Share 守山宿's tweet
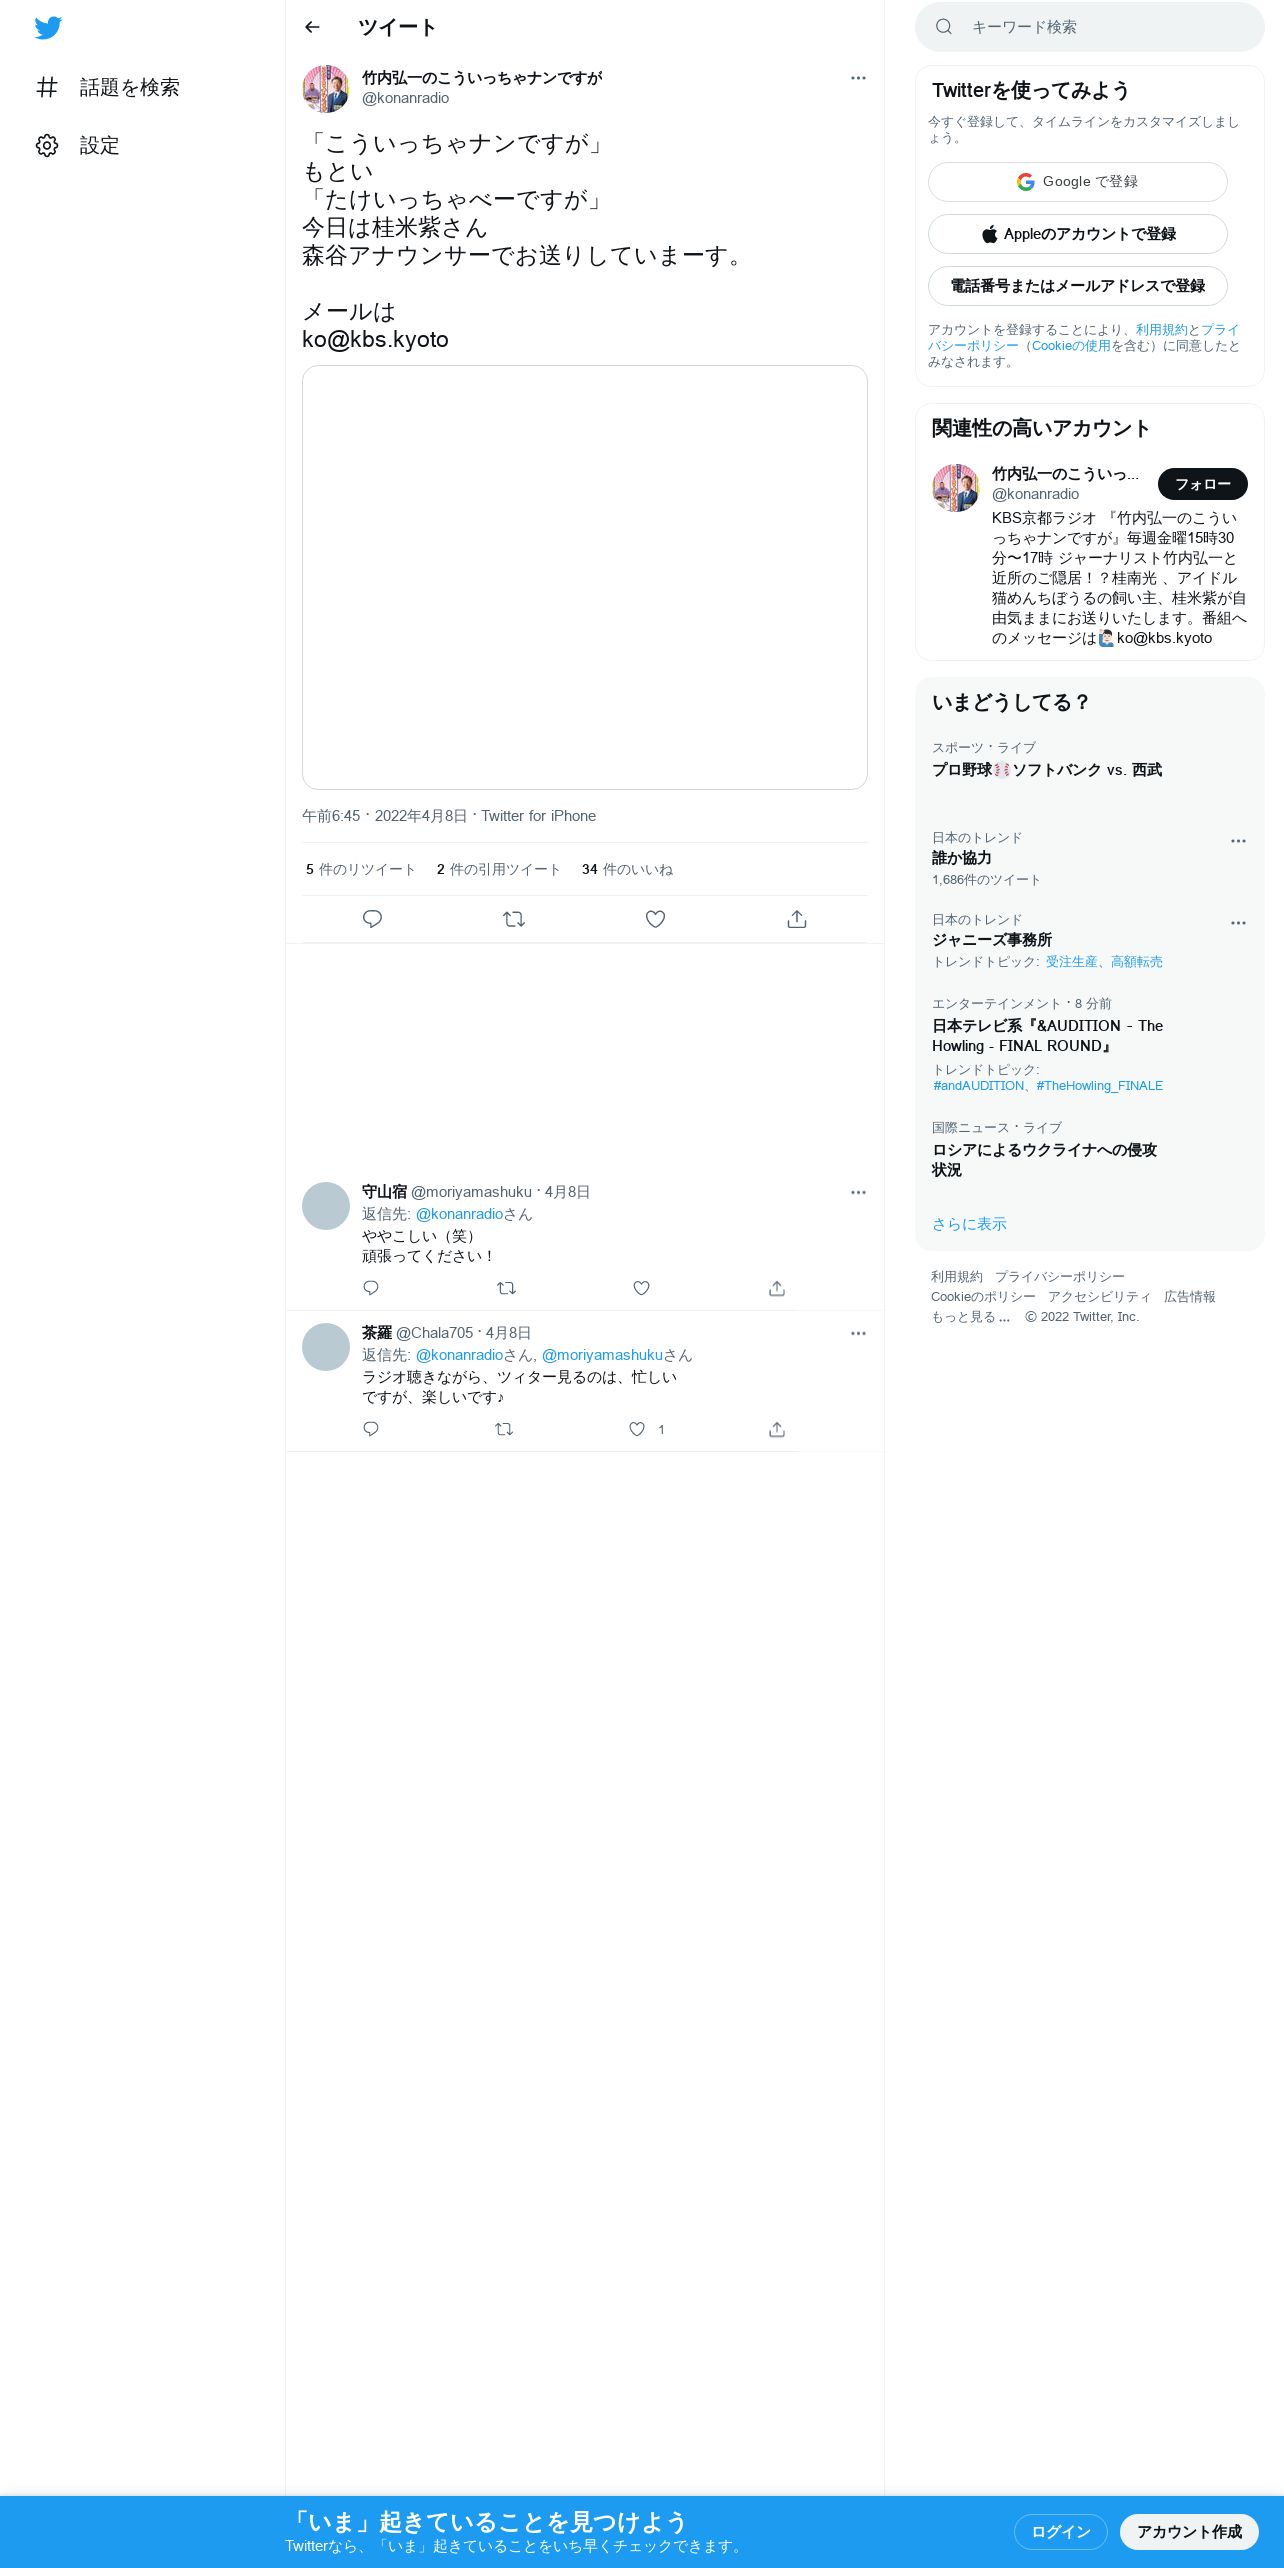1284x2568 pixels. [x=777, y=1288]
